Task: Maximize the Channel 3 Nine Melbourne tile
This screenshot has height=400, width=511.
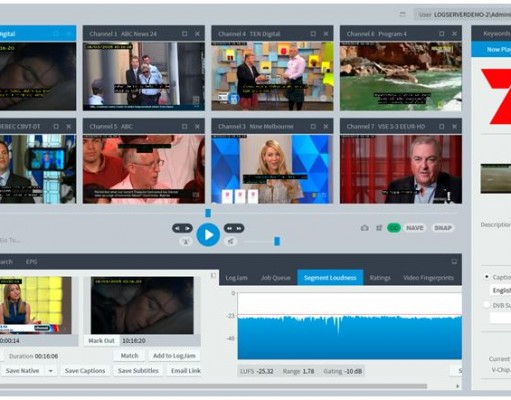Action: click(313, 126)
